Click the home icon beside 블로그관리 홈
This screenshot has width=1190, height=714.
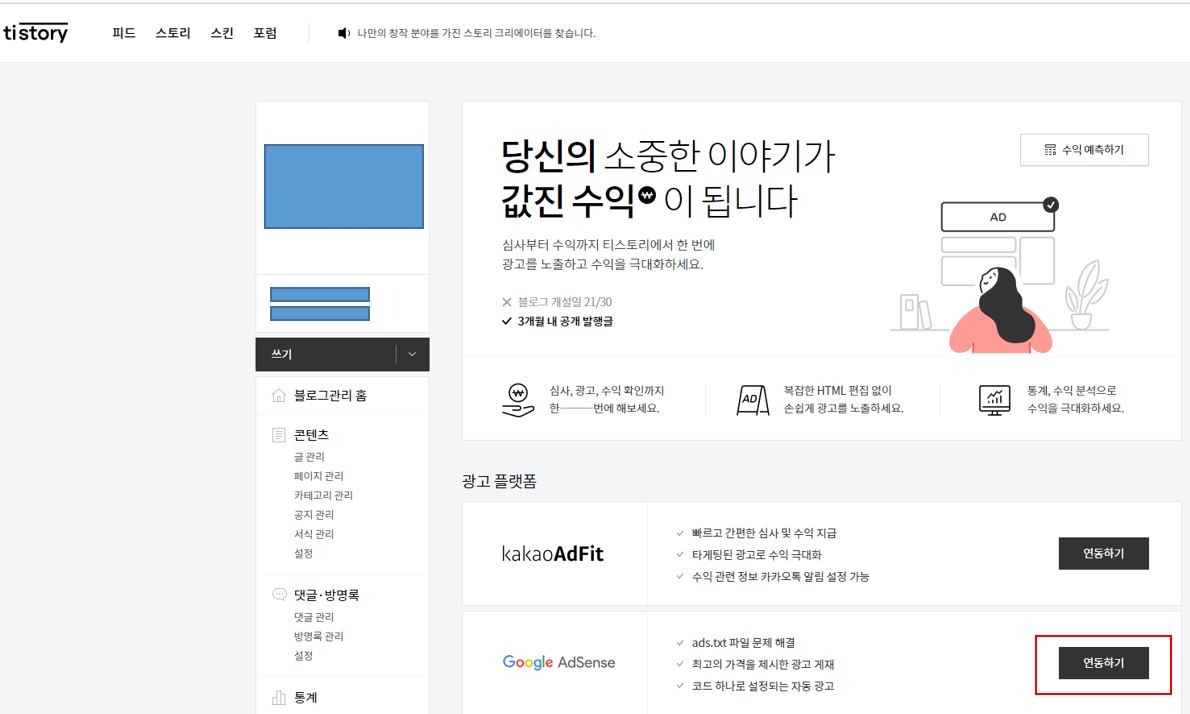point(279,395)
